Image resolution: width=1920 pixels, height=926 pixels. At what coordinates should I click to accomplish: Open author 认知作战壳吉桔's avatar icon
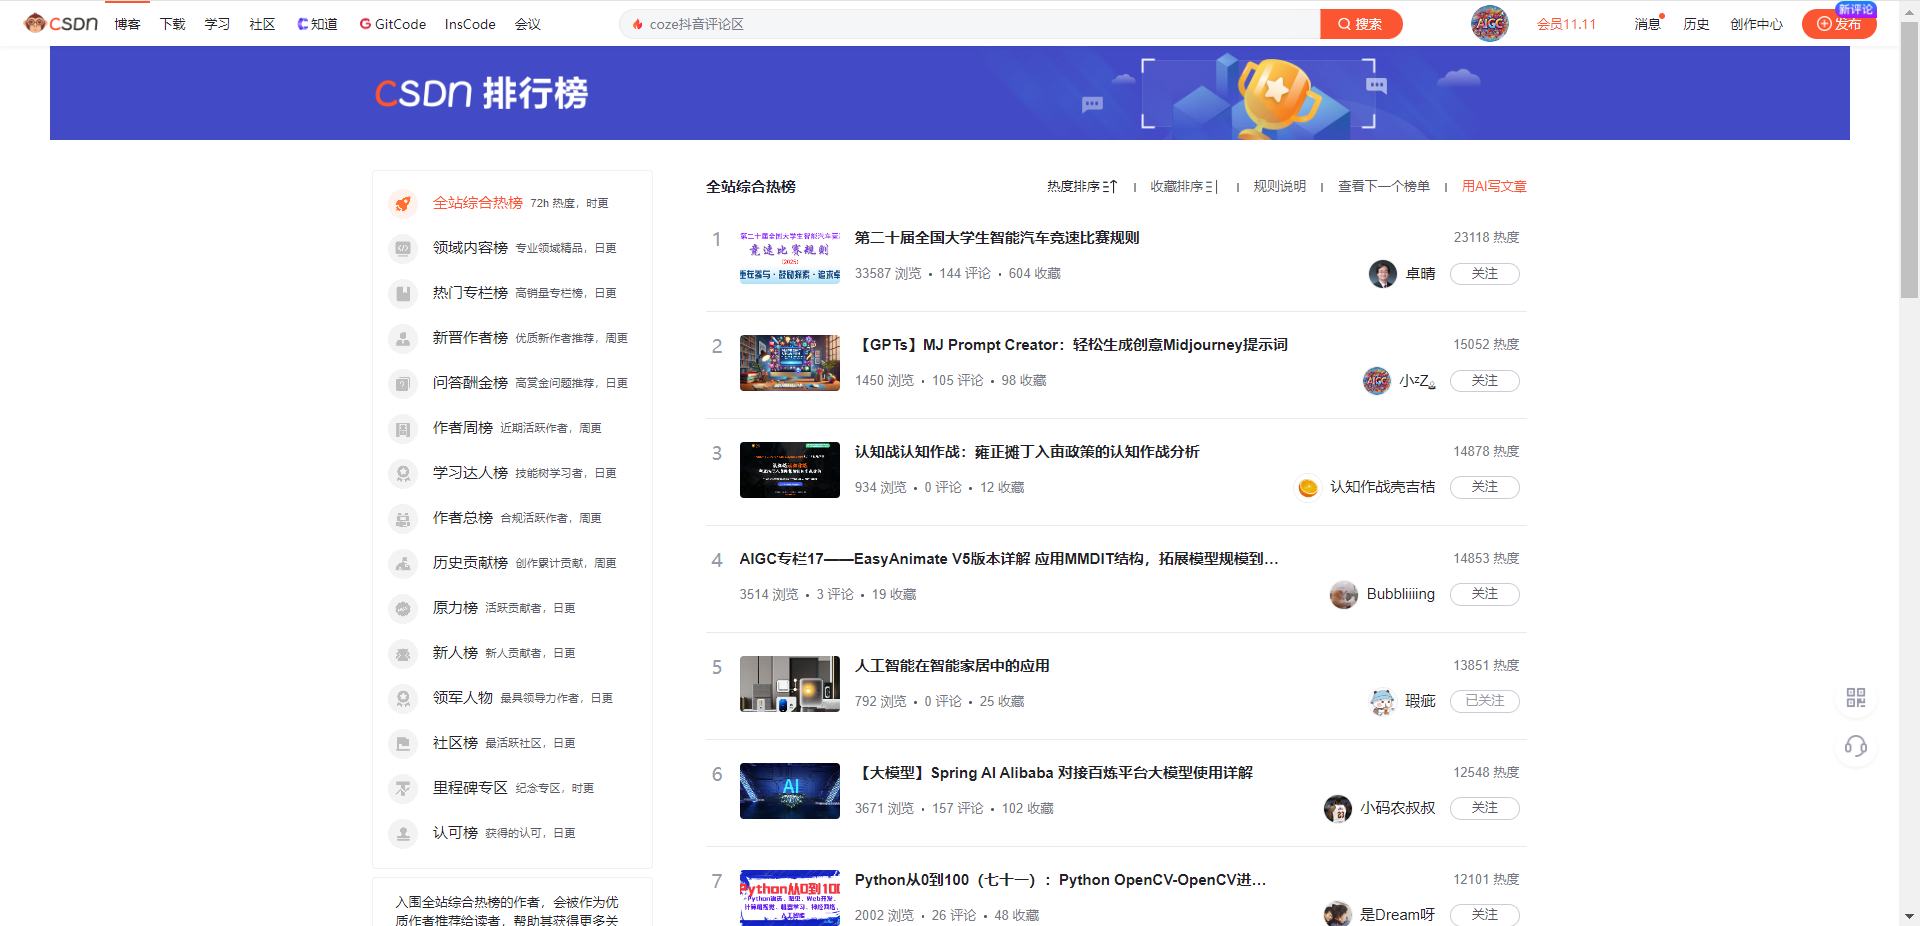click(x=1308, y=487)
